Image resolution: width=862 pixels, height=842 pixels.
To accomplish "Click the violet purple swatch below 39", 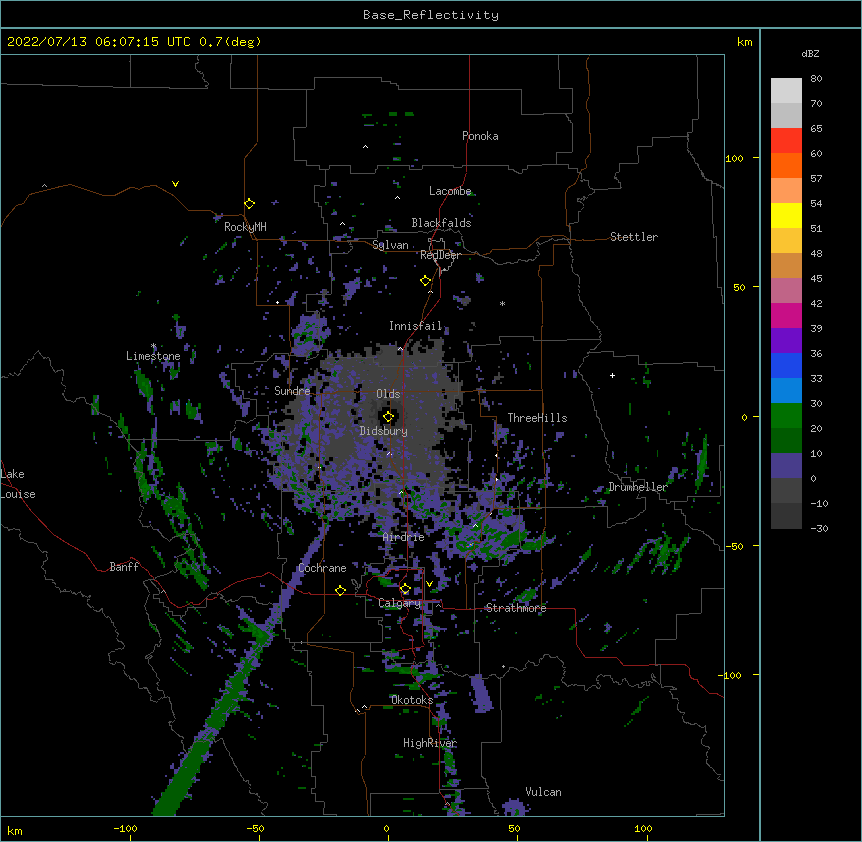I will click(x=786, y=341).
